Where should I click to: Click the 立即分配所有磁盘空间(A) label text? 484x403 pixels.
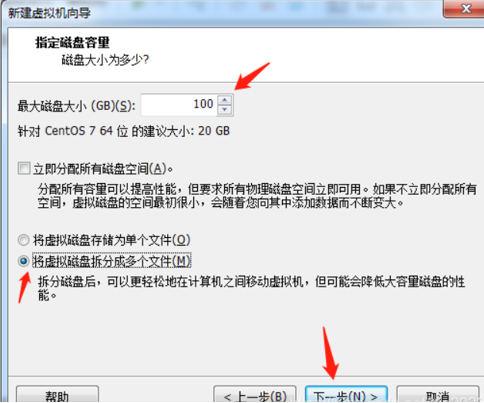[103, 169]
